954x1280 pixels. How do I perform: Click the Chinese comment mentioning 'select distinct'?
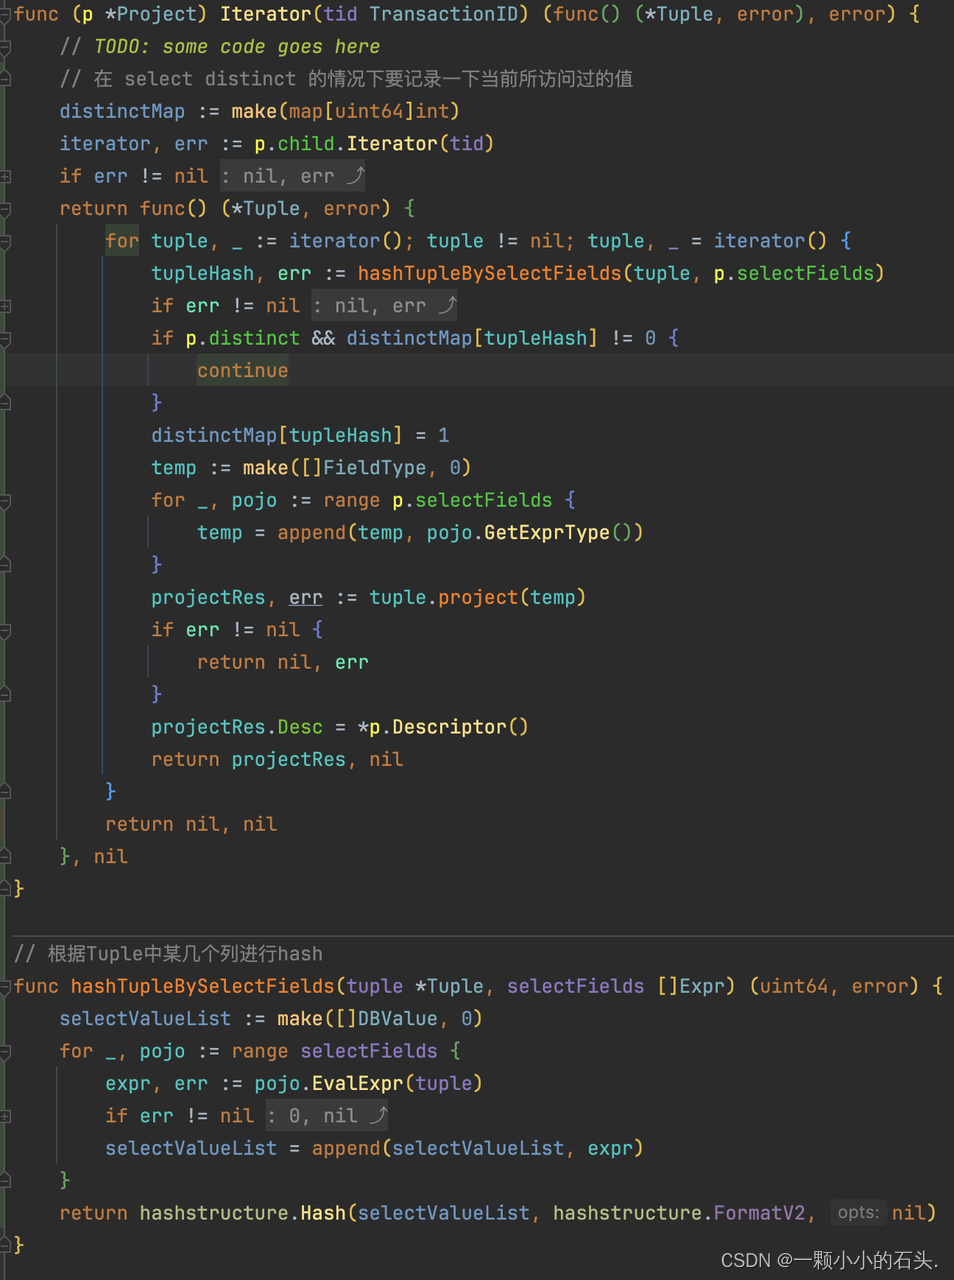point(346,79)
